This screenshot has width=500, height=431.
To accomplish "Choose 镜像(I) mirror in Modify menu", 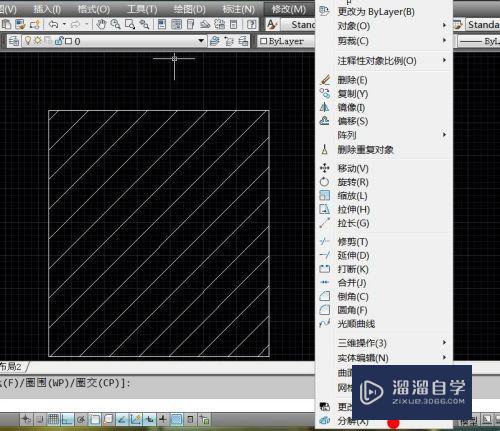I will pos(383,108).
